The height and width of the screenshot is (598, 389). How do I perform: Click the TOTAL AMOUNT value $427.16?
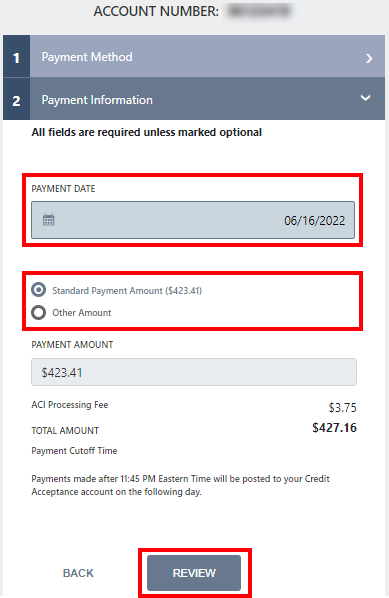(334, 428)
